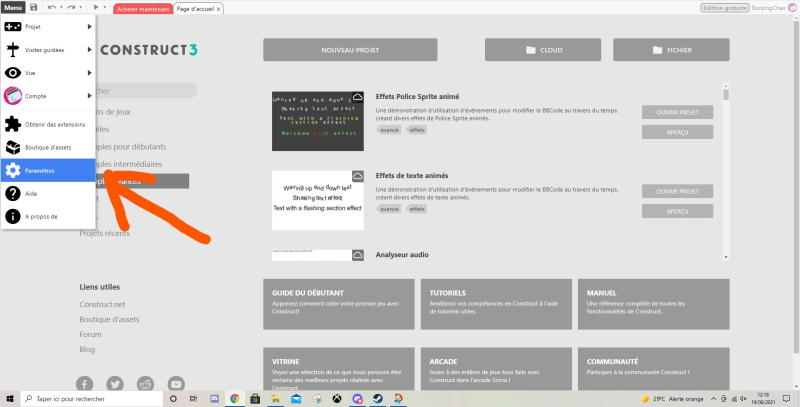Show hidden system tray icons chevron
Viewport: 800px width, 407px height.
713,399
